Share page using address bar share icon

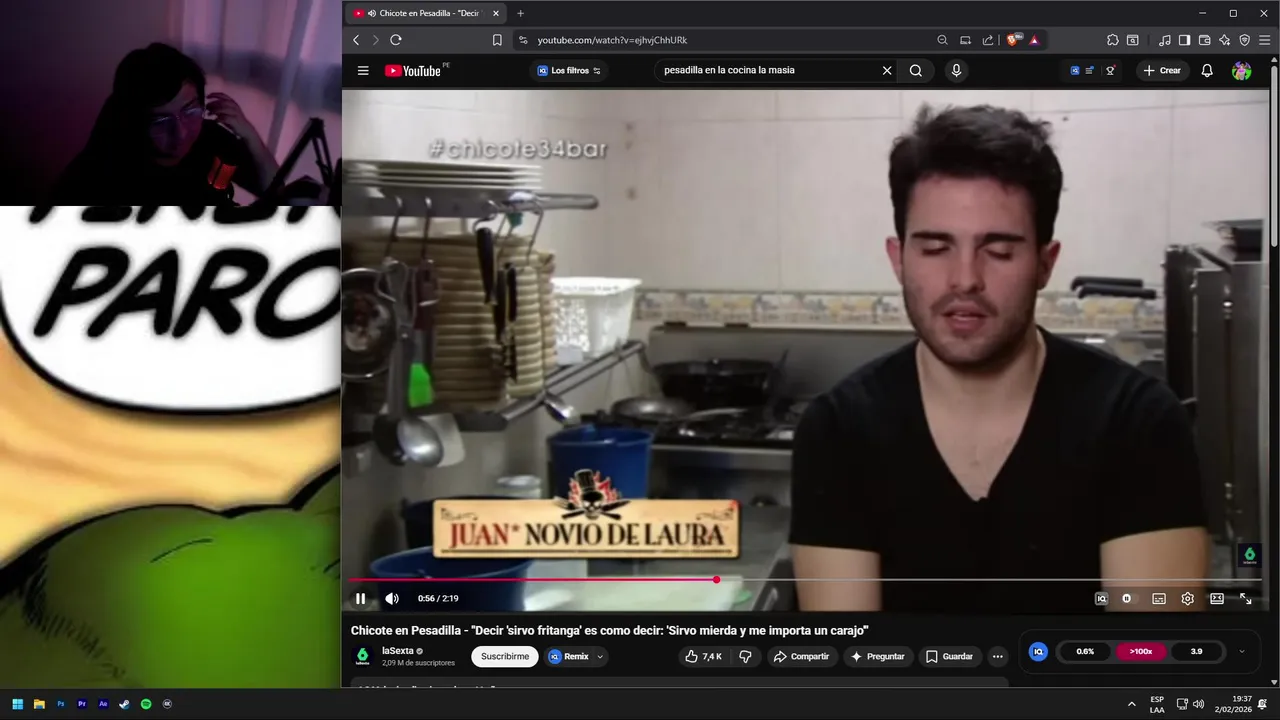point(988,40)
